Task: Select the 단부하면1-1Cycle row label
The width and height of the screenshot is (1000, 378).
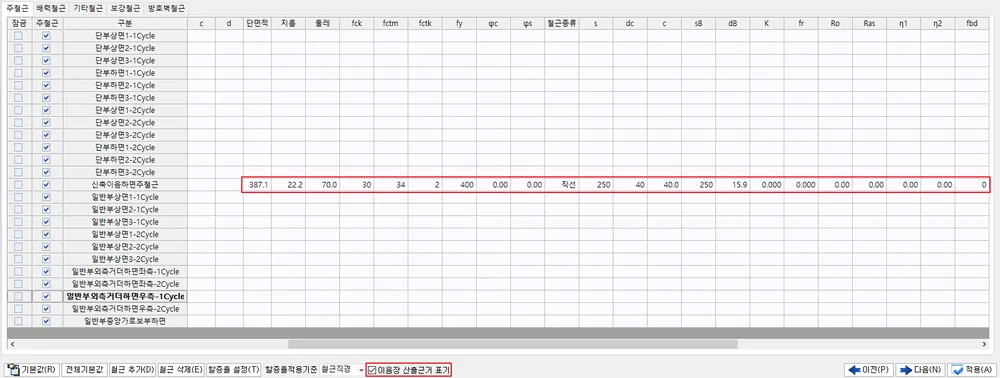Action: pyautogui.click(x=125, y=73)
